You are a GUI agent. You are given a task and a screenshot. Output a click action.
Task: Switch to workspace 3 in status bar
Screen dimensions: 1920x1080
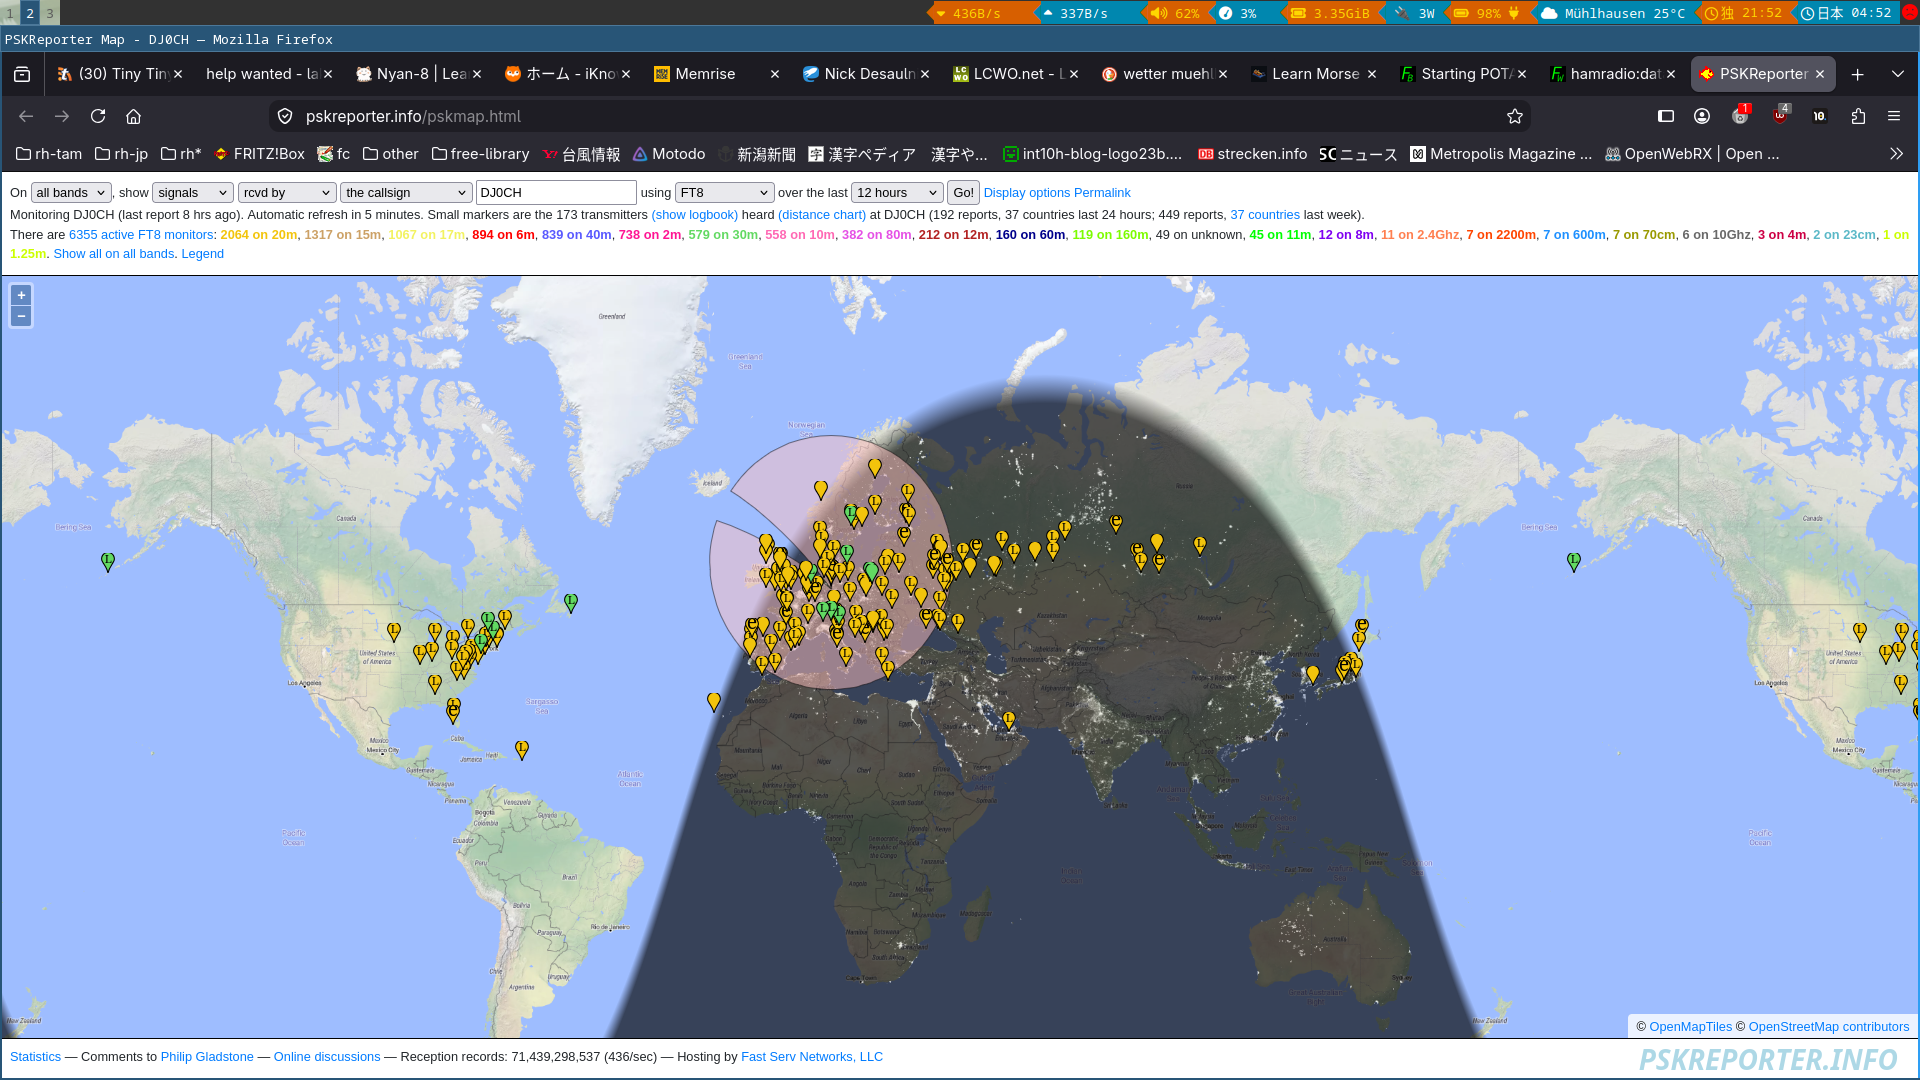49,13
